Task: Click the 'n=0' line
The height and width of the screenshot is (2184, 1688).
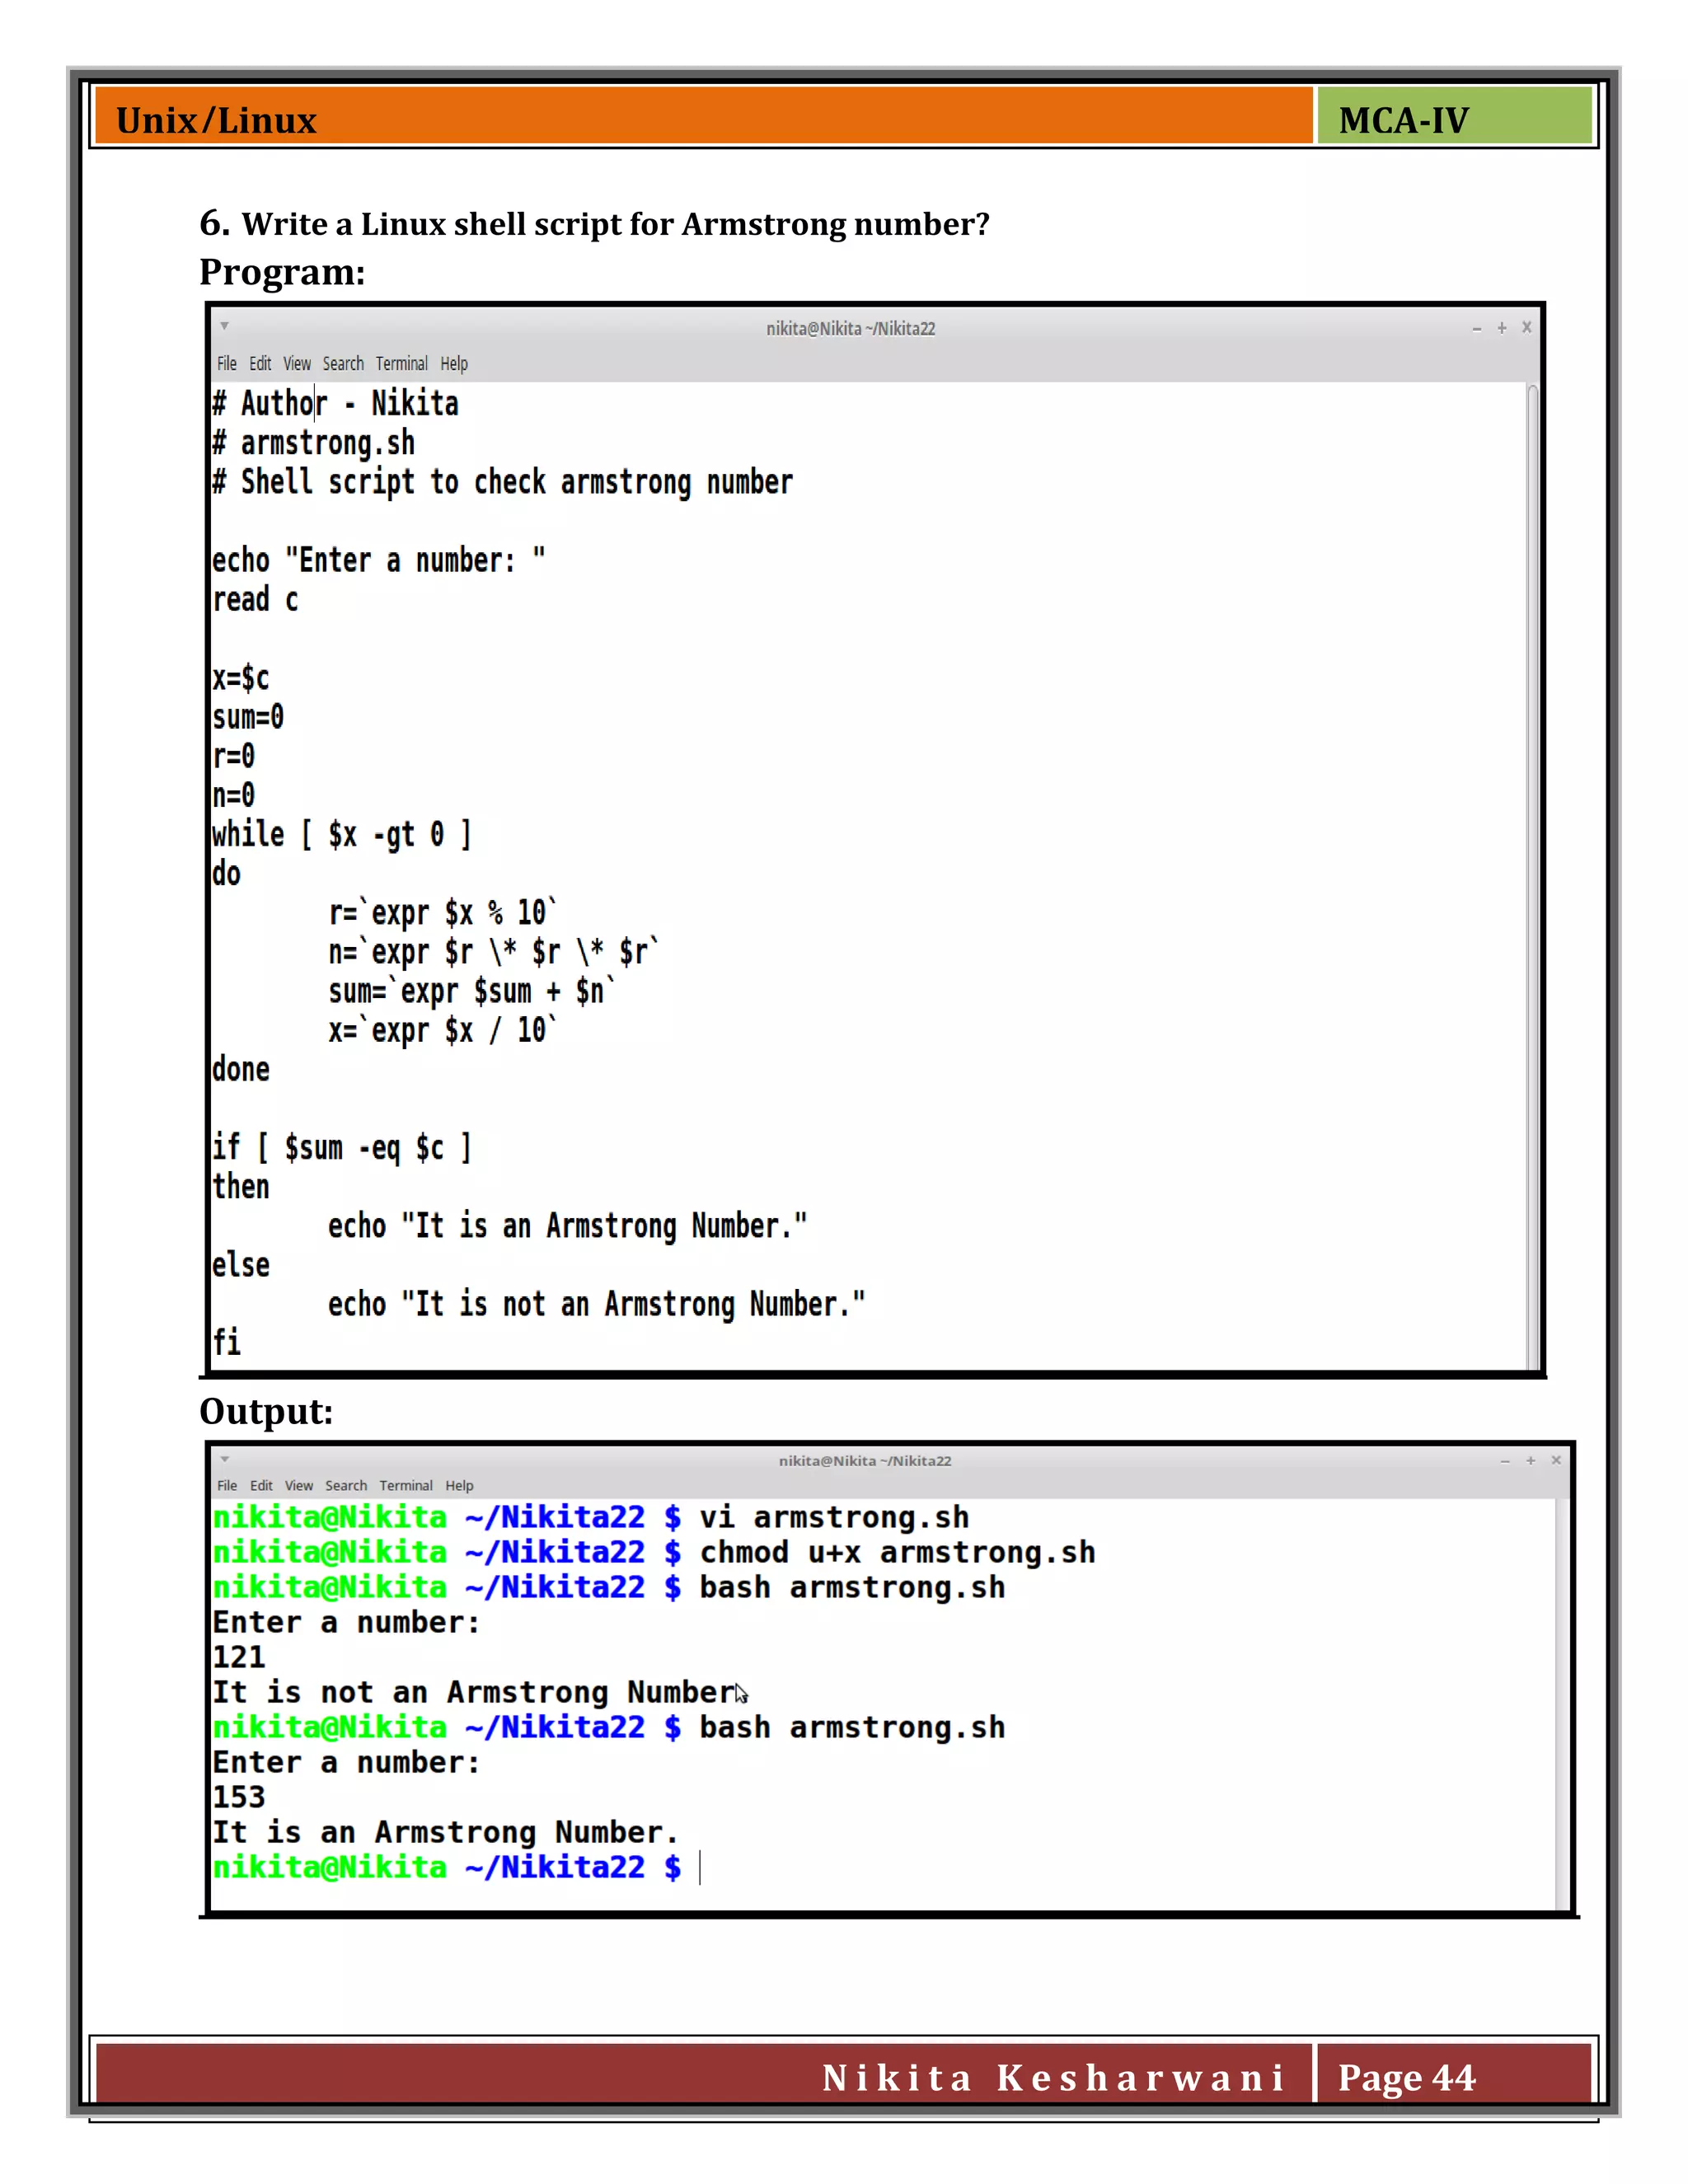Action: [x=233, y=795]
